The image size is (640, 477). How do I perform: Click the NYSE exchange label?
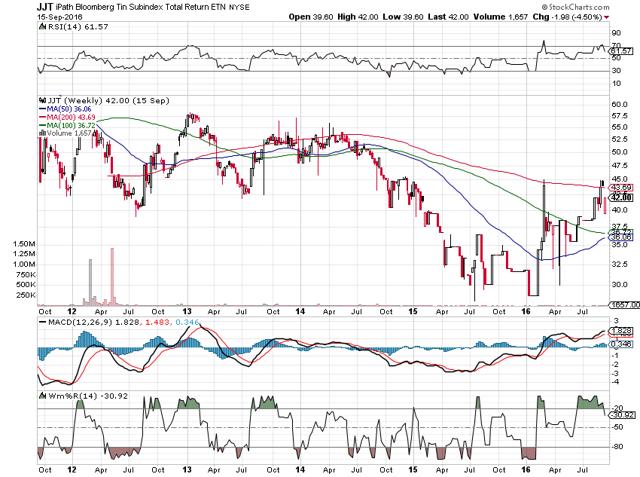coord(239,7)
